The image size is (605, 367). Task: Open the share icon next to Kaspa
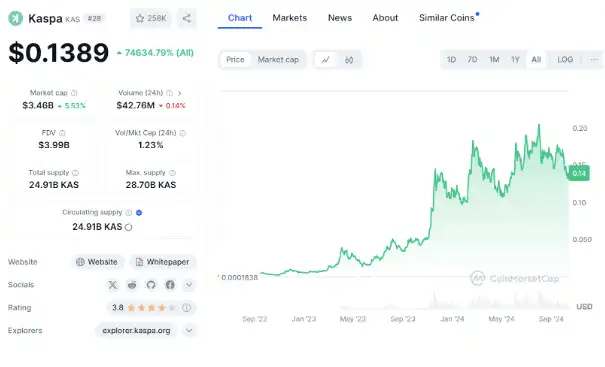[x=187, y=18]
